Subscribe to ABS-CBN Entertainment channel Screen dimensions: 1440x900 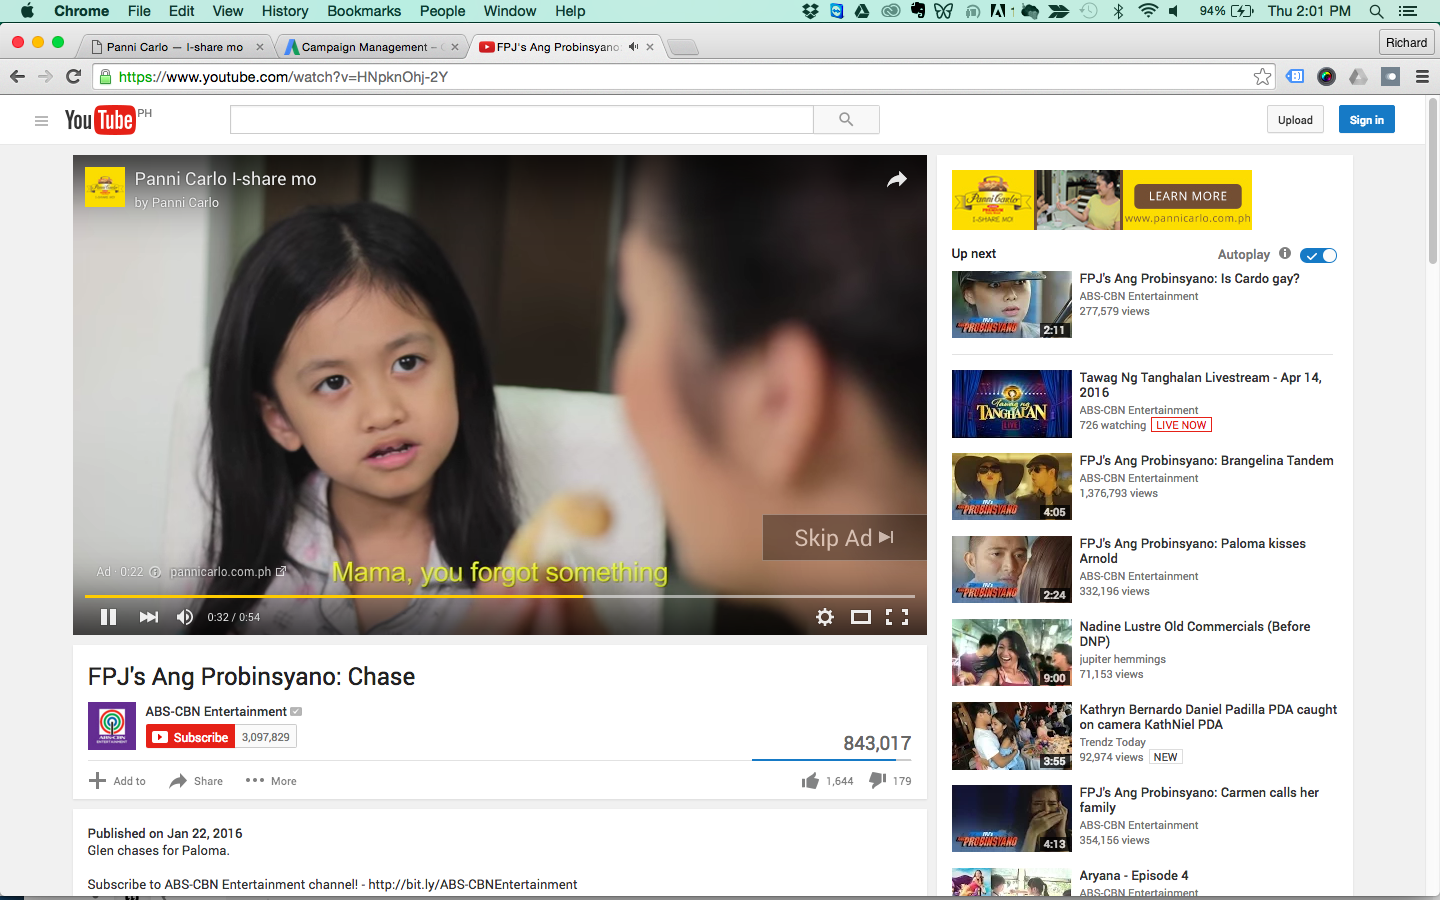point(190,737)
